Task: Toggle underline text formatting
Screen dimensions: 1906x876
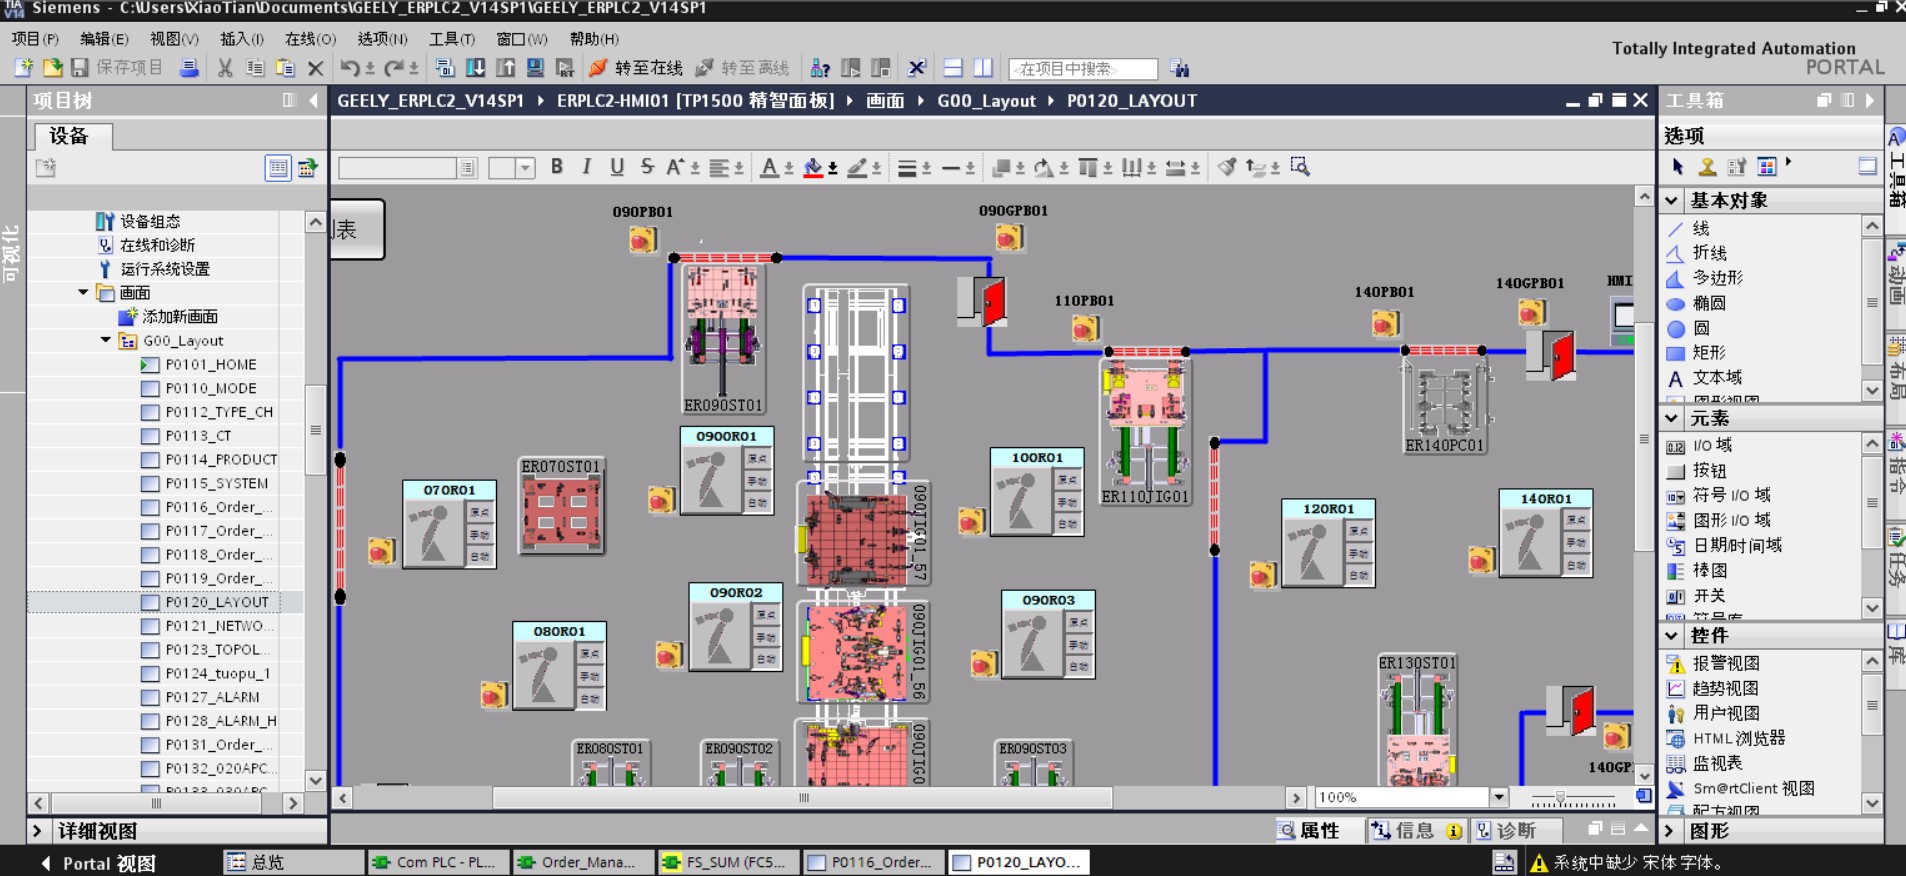Action: [617, 167]
